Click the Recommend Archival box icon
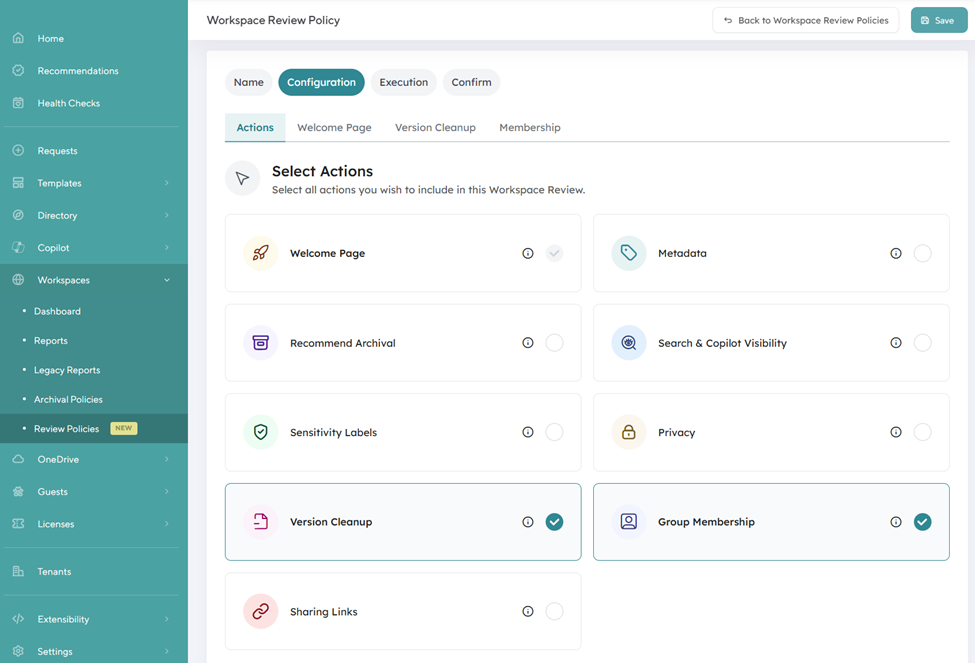The height and width of the screenshot is (663, 975). coord(261,343)
